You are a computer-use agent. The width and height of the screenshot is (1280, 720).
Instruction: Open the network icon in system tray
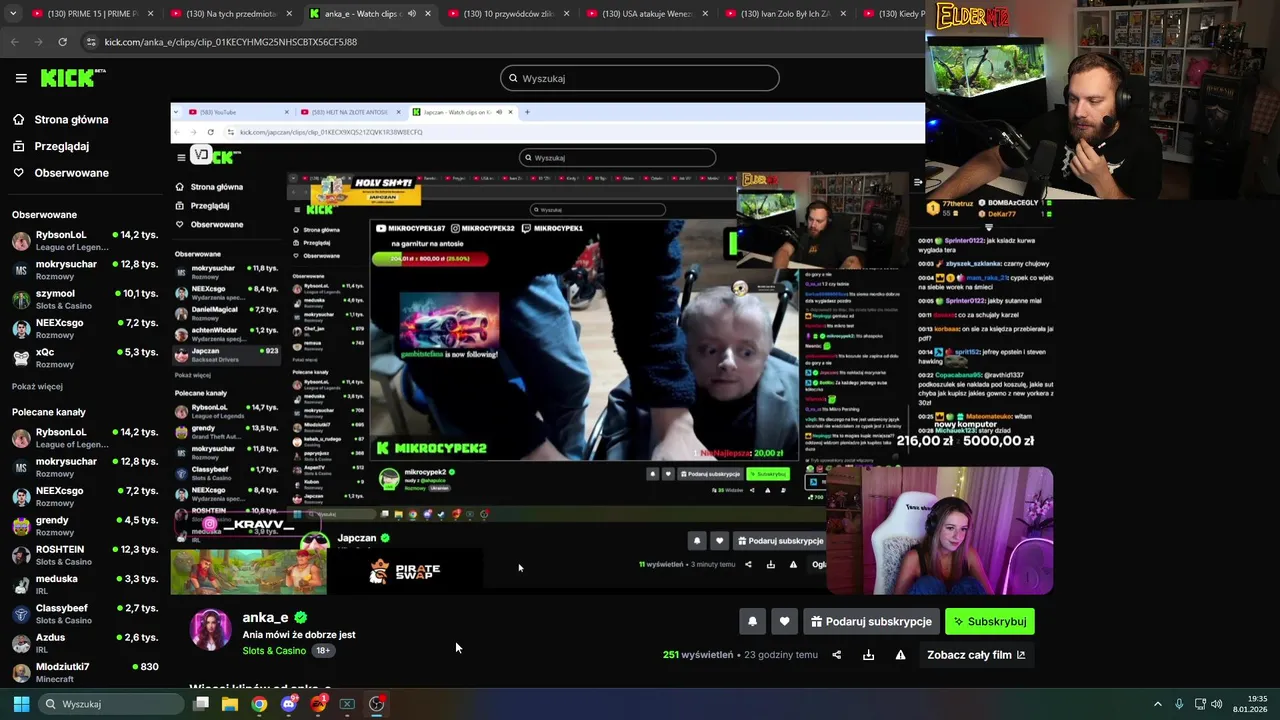pos(1200,704)
